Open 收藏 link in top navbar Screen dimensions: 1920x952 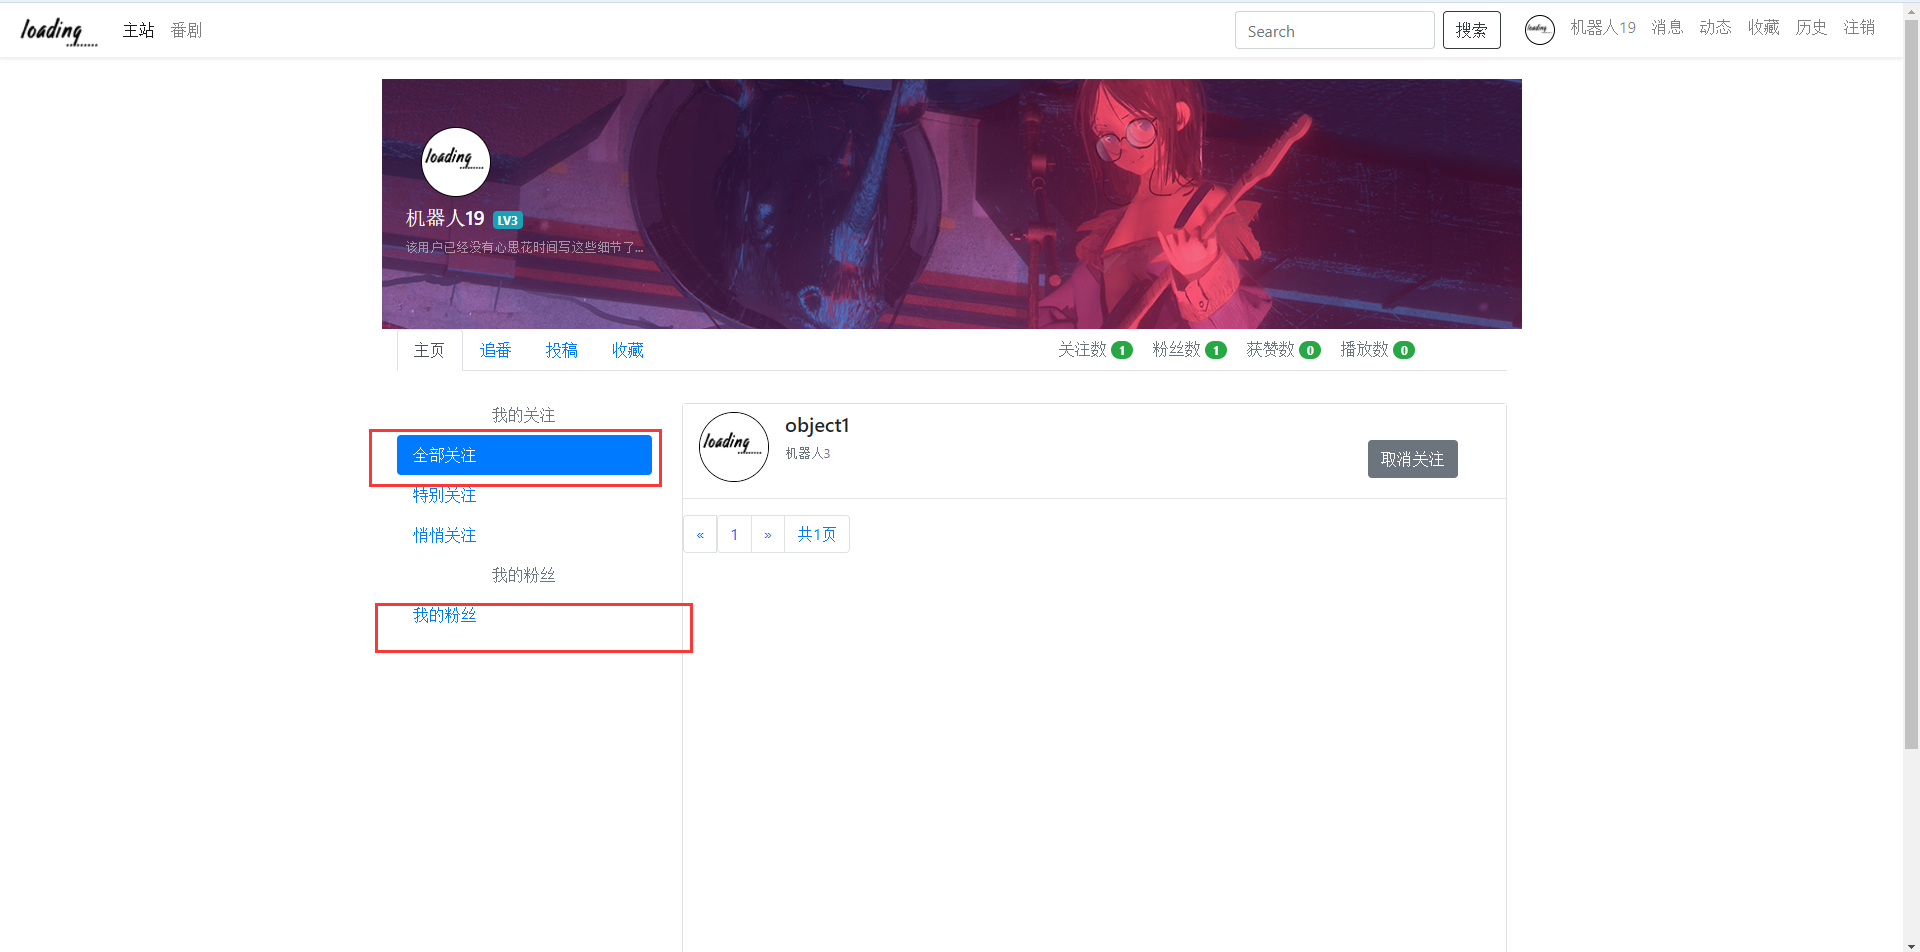pyautogui.click(x=1763, y=28)
